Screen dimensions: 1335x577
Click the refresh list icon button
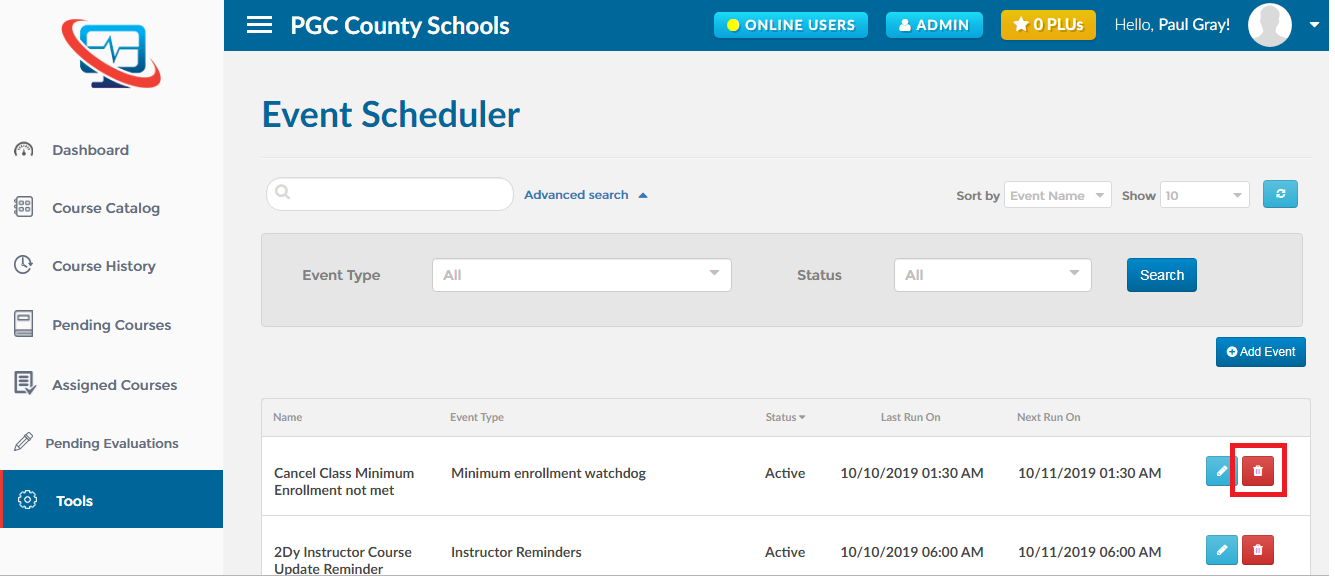point(1280,194)
